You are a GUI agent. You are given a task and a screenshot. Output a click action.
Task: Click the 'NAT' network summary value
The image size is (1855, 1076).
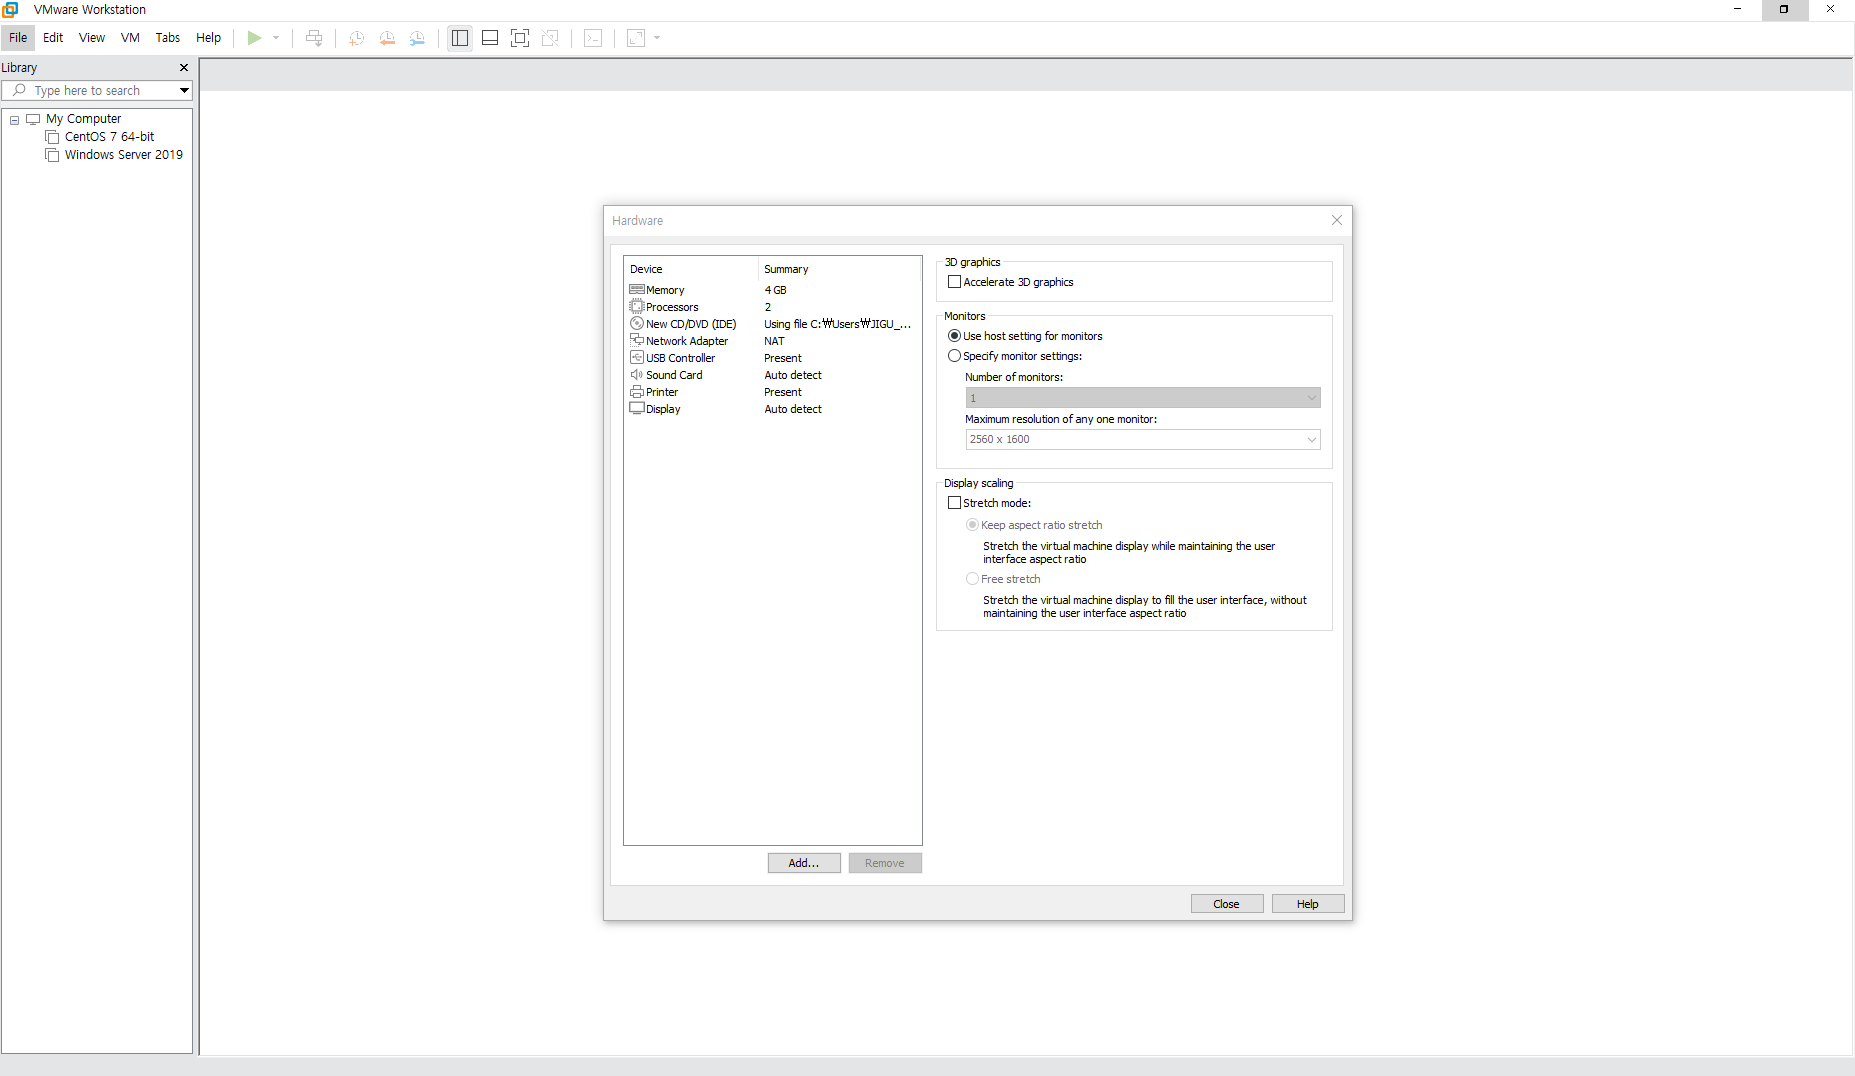coord(774,341)
